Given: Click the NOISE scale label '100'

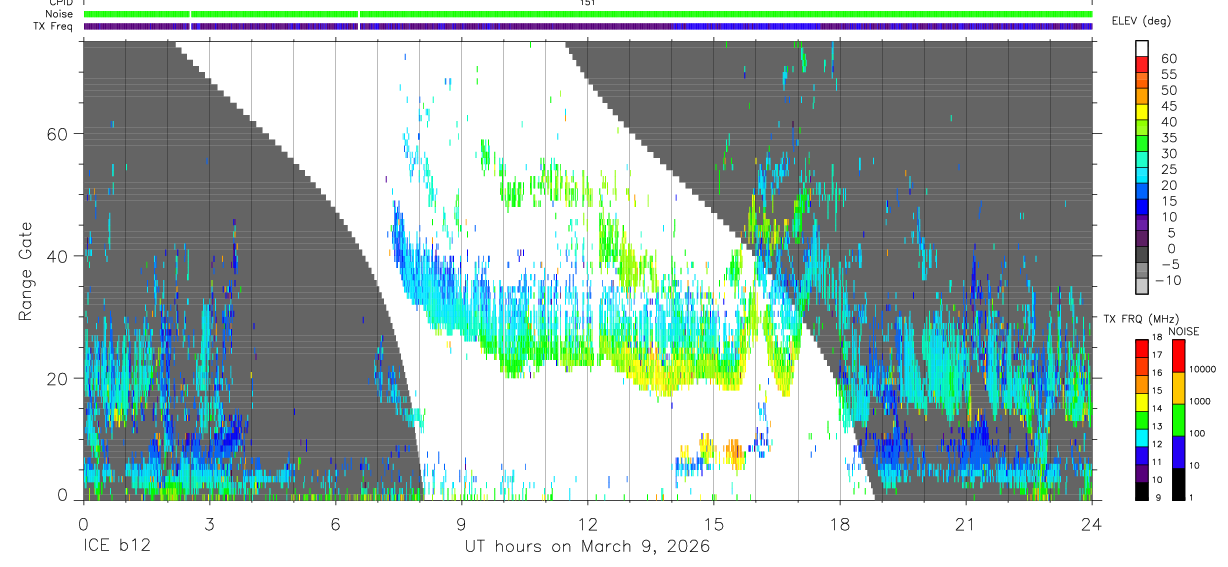Looking at the screenshot, I should point(1198,433).
